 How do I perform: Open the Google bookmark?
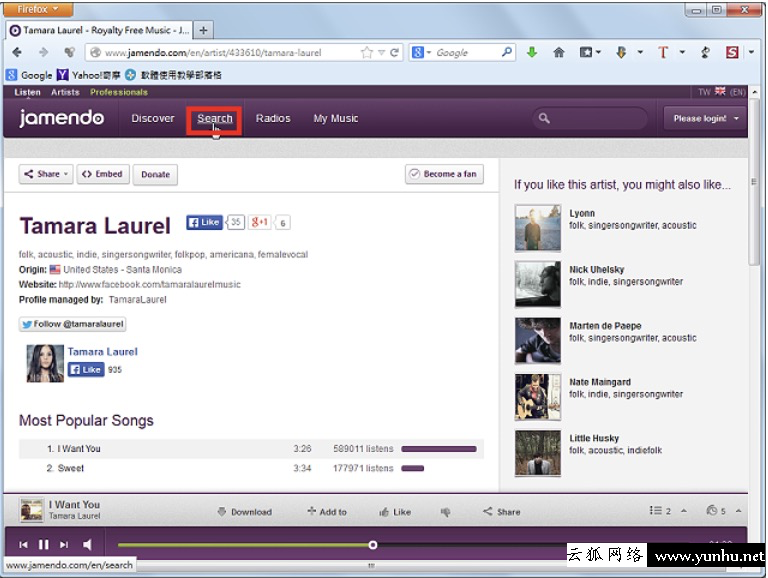coord(30,75)
